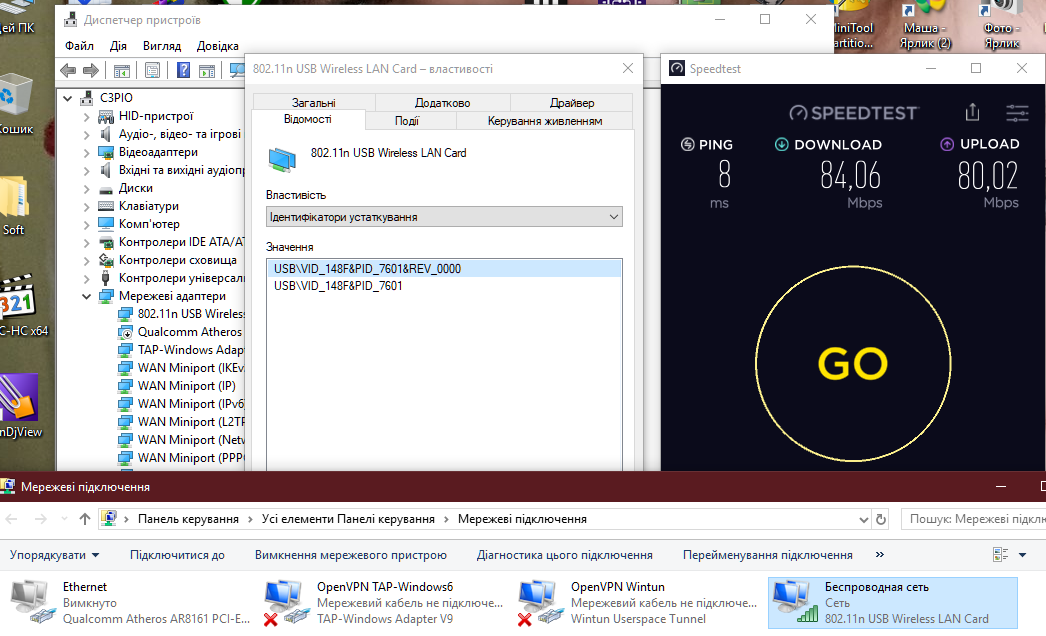Start the test with the GO button

pyautogui.click(x=853, y=364)
